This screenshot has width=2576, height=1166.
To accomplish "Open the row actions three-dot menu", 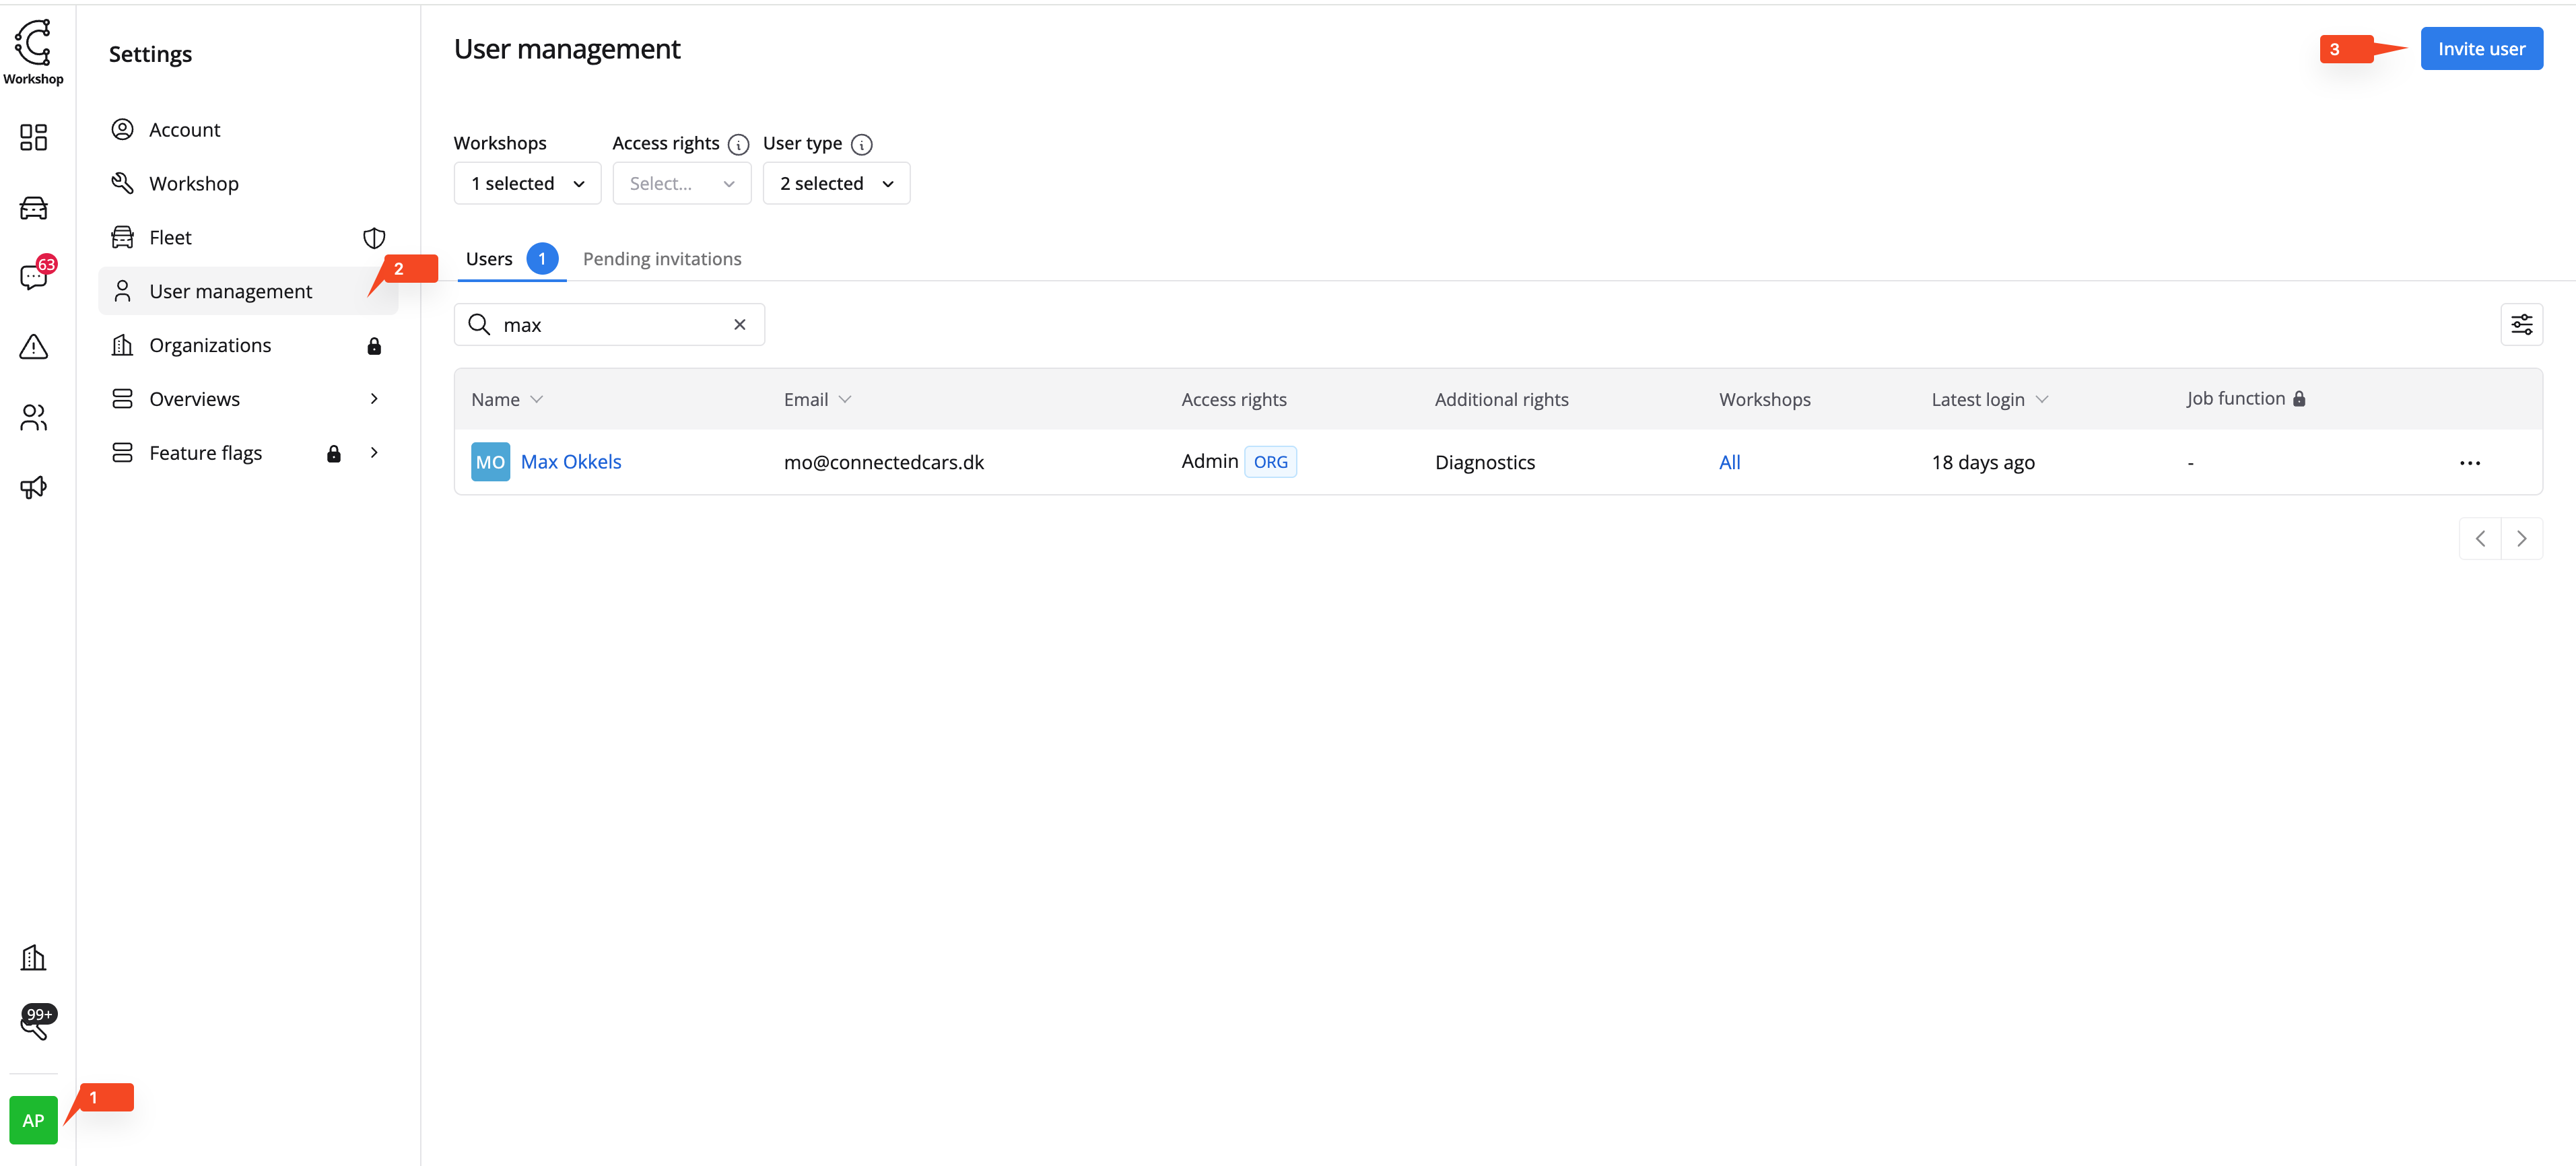I will tap(2469, 463).
